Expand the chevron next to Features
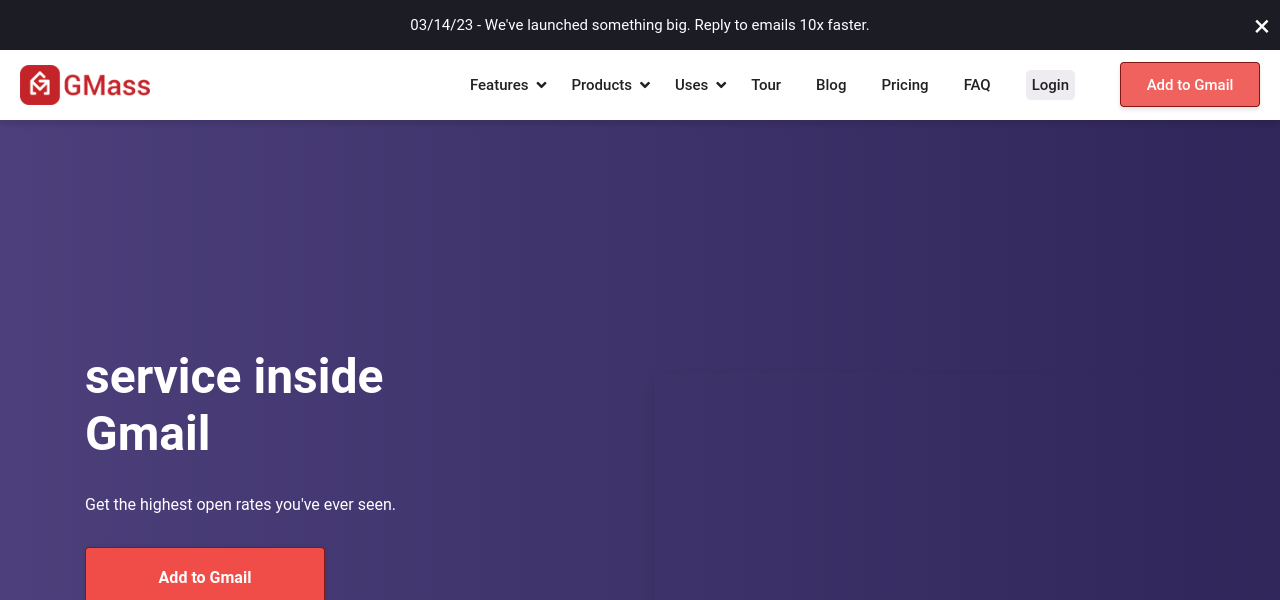 [x=541, y=86]
